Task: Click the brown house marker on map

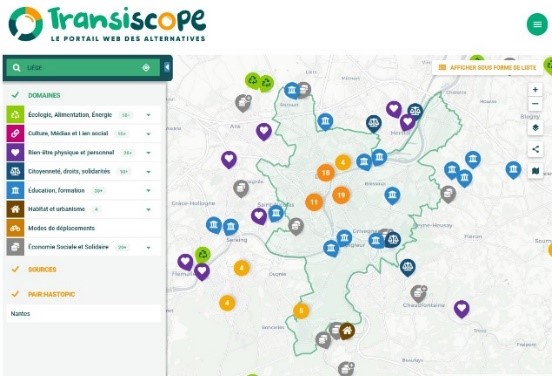Action: point(347,331)
